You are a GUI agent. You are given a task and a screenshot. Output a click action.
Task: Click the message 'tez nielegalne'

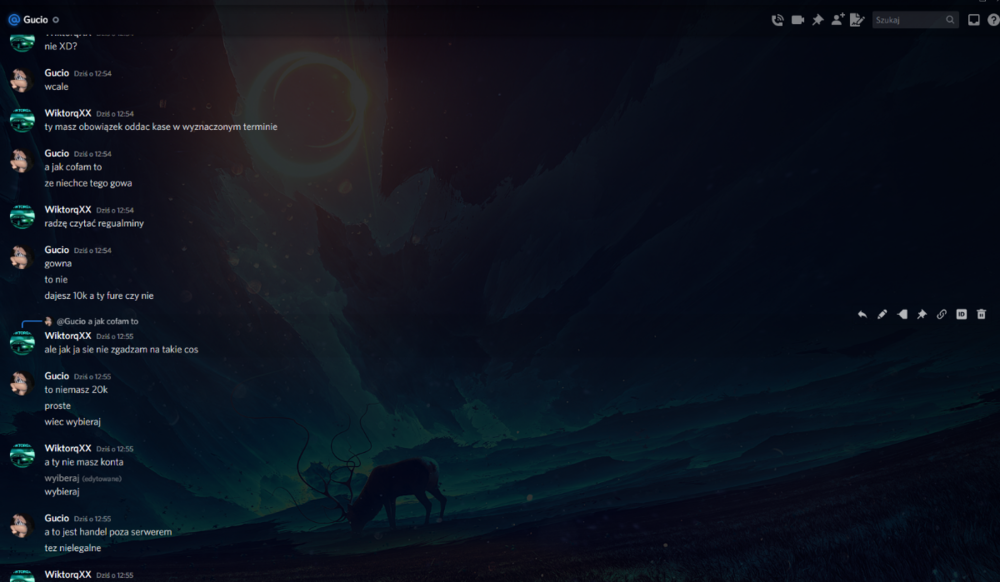[73, 548]
